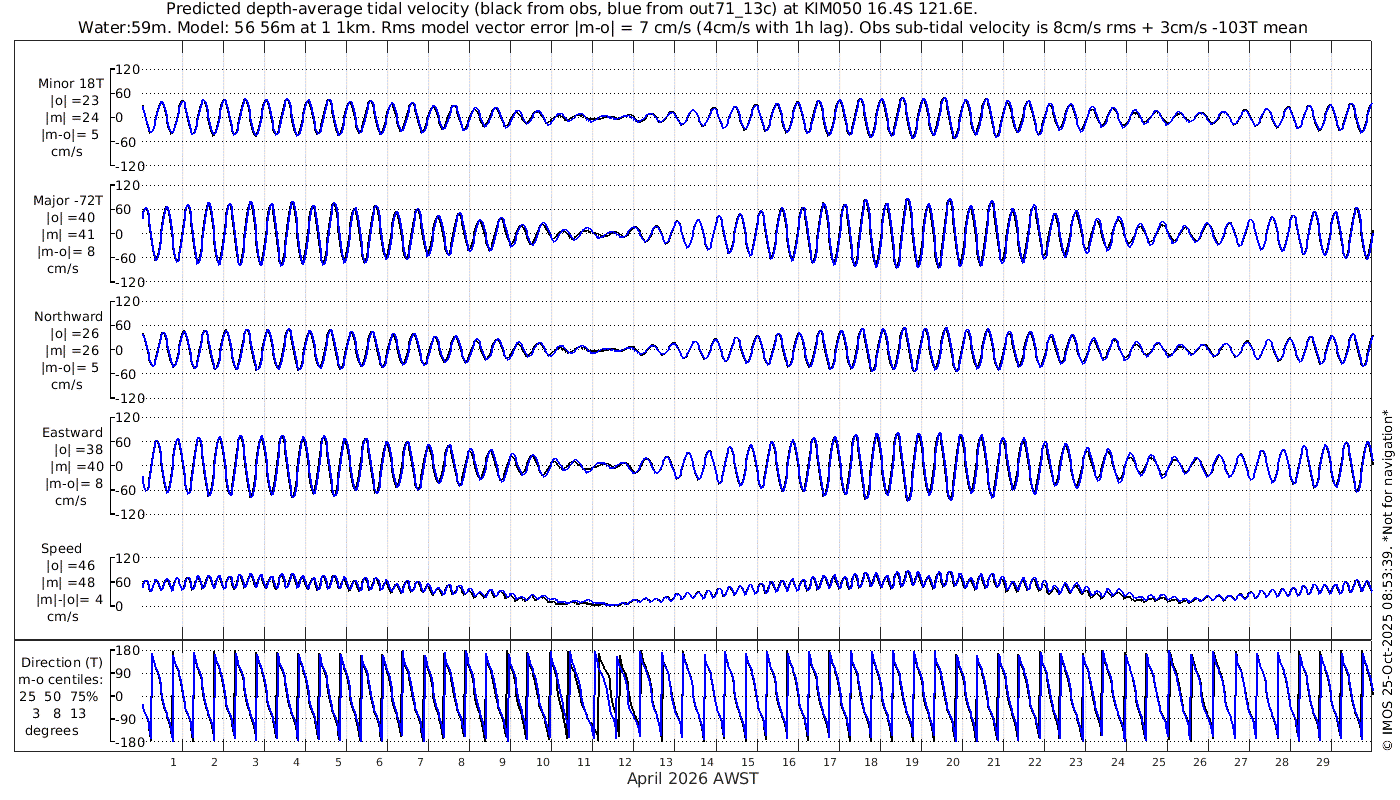1400x800 pixels.
Task: Click day 29 on the date axis
Action: [1322, 762]
